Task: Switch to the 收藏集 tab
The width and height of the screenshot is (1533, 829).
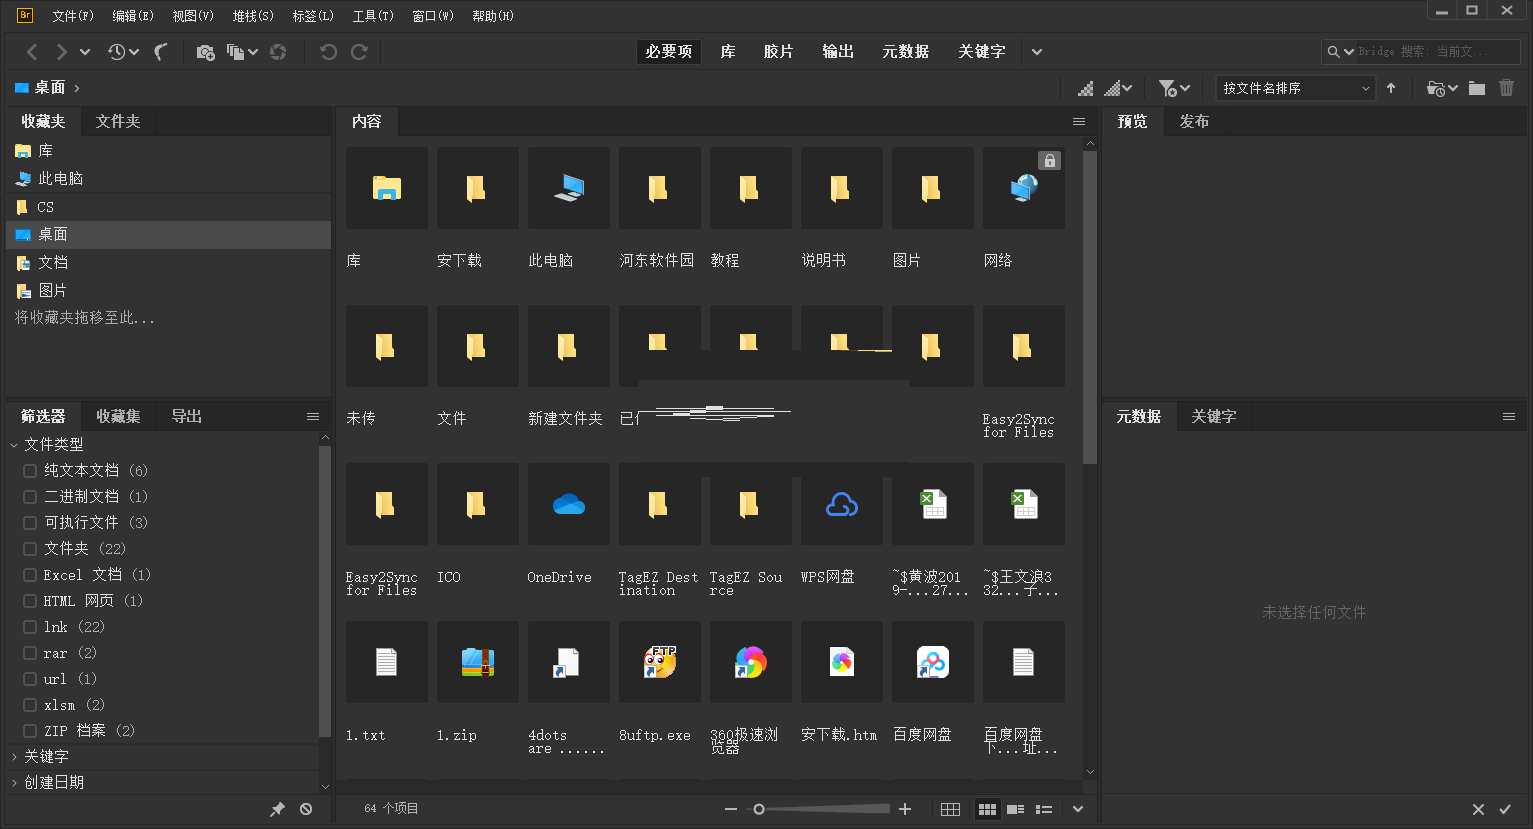Action: click(118, 416)
